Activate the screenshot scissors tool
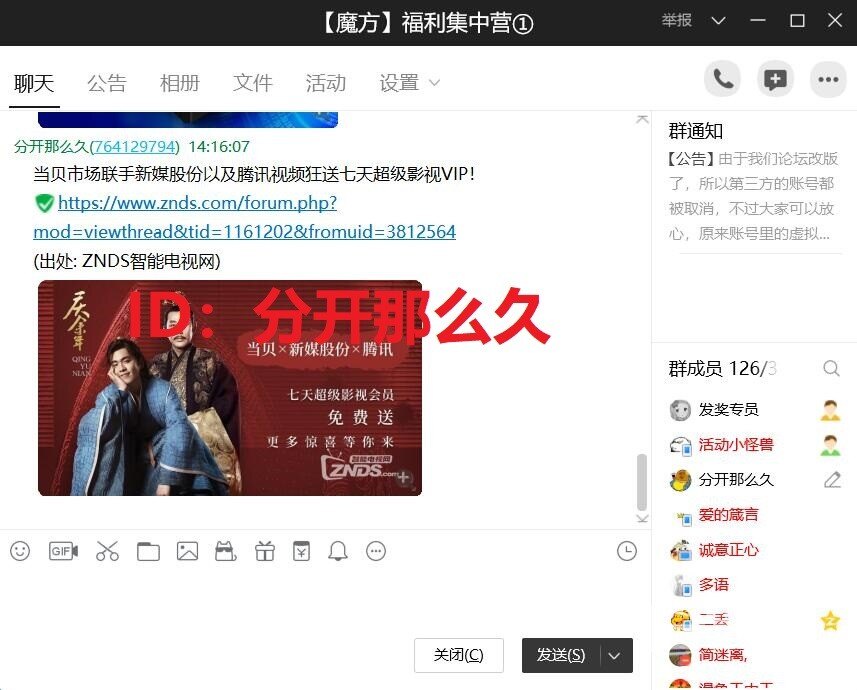Screen dimensions: 857x690 107,551
